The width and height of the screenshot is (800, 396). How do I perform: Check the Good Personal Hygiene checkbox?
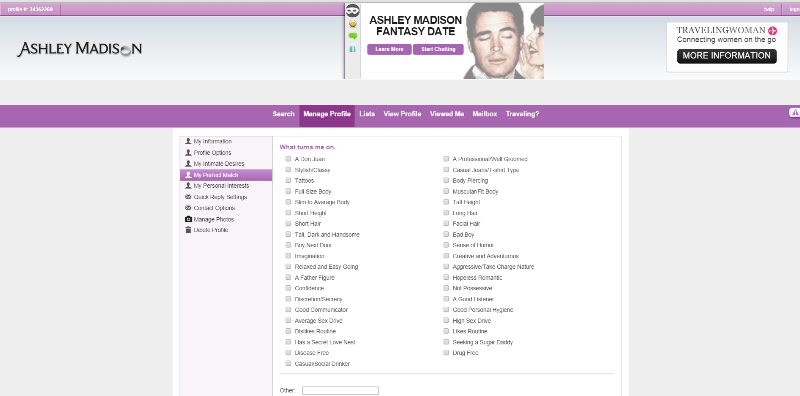point(446,310)
